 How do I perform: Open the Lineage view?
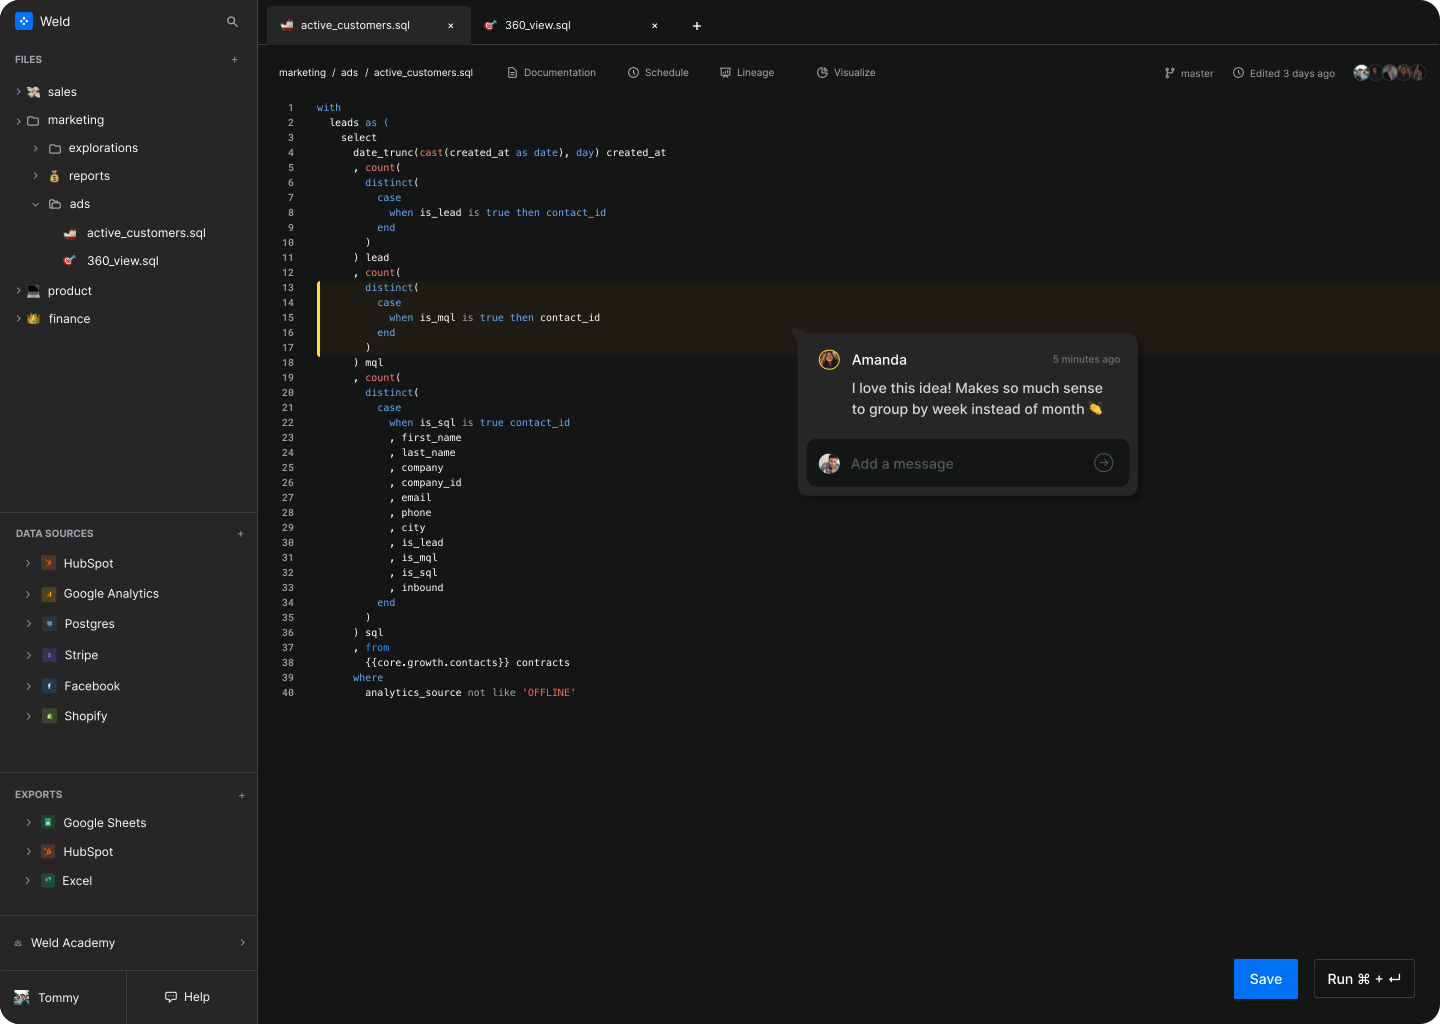[x=747, y=73]
